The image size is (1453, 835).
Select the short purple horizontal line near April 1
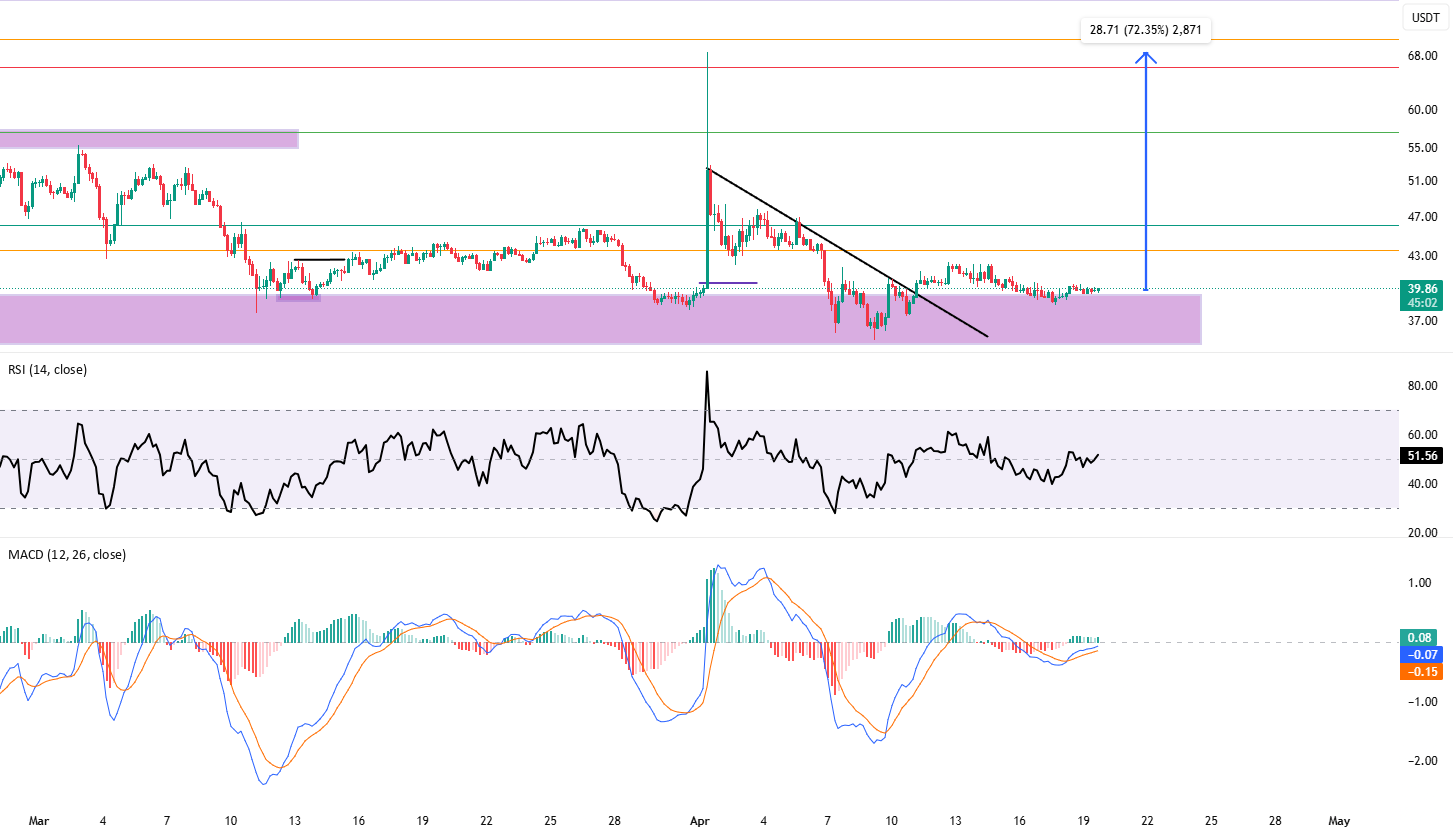coord(732,283)
